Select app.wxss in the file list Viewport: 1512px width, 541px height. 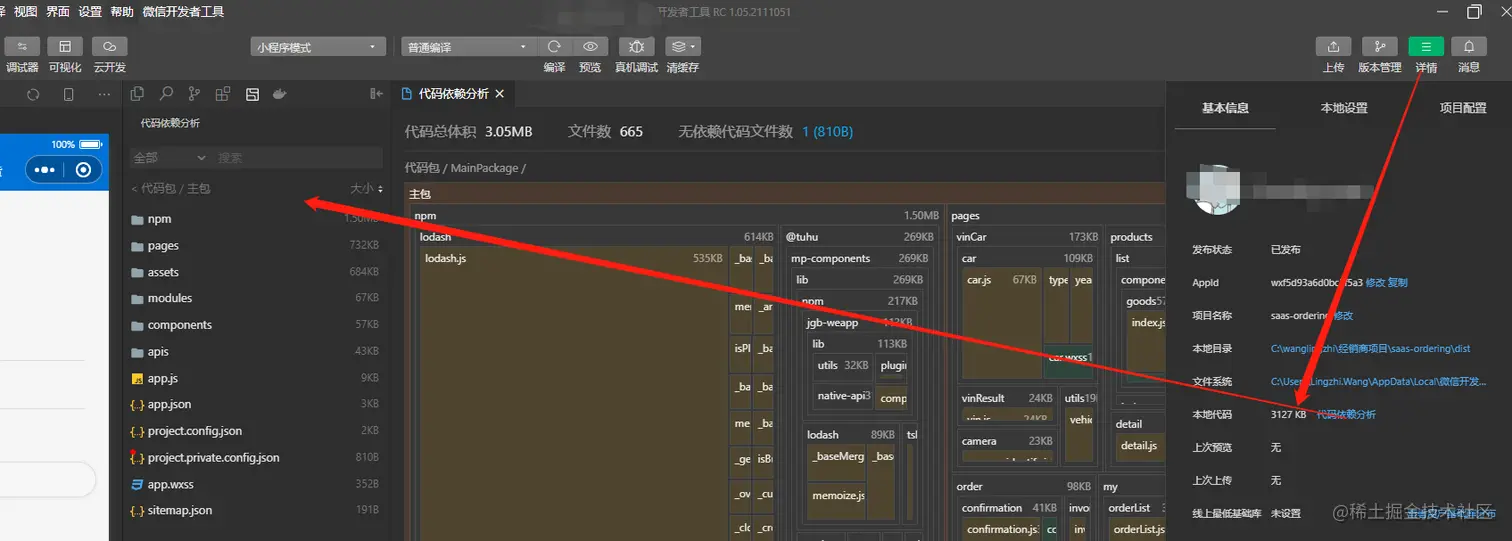pyautogui.click(x=255, y=484)
